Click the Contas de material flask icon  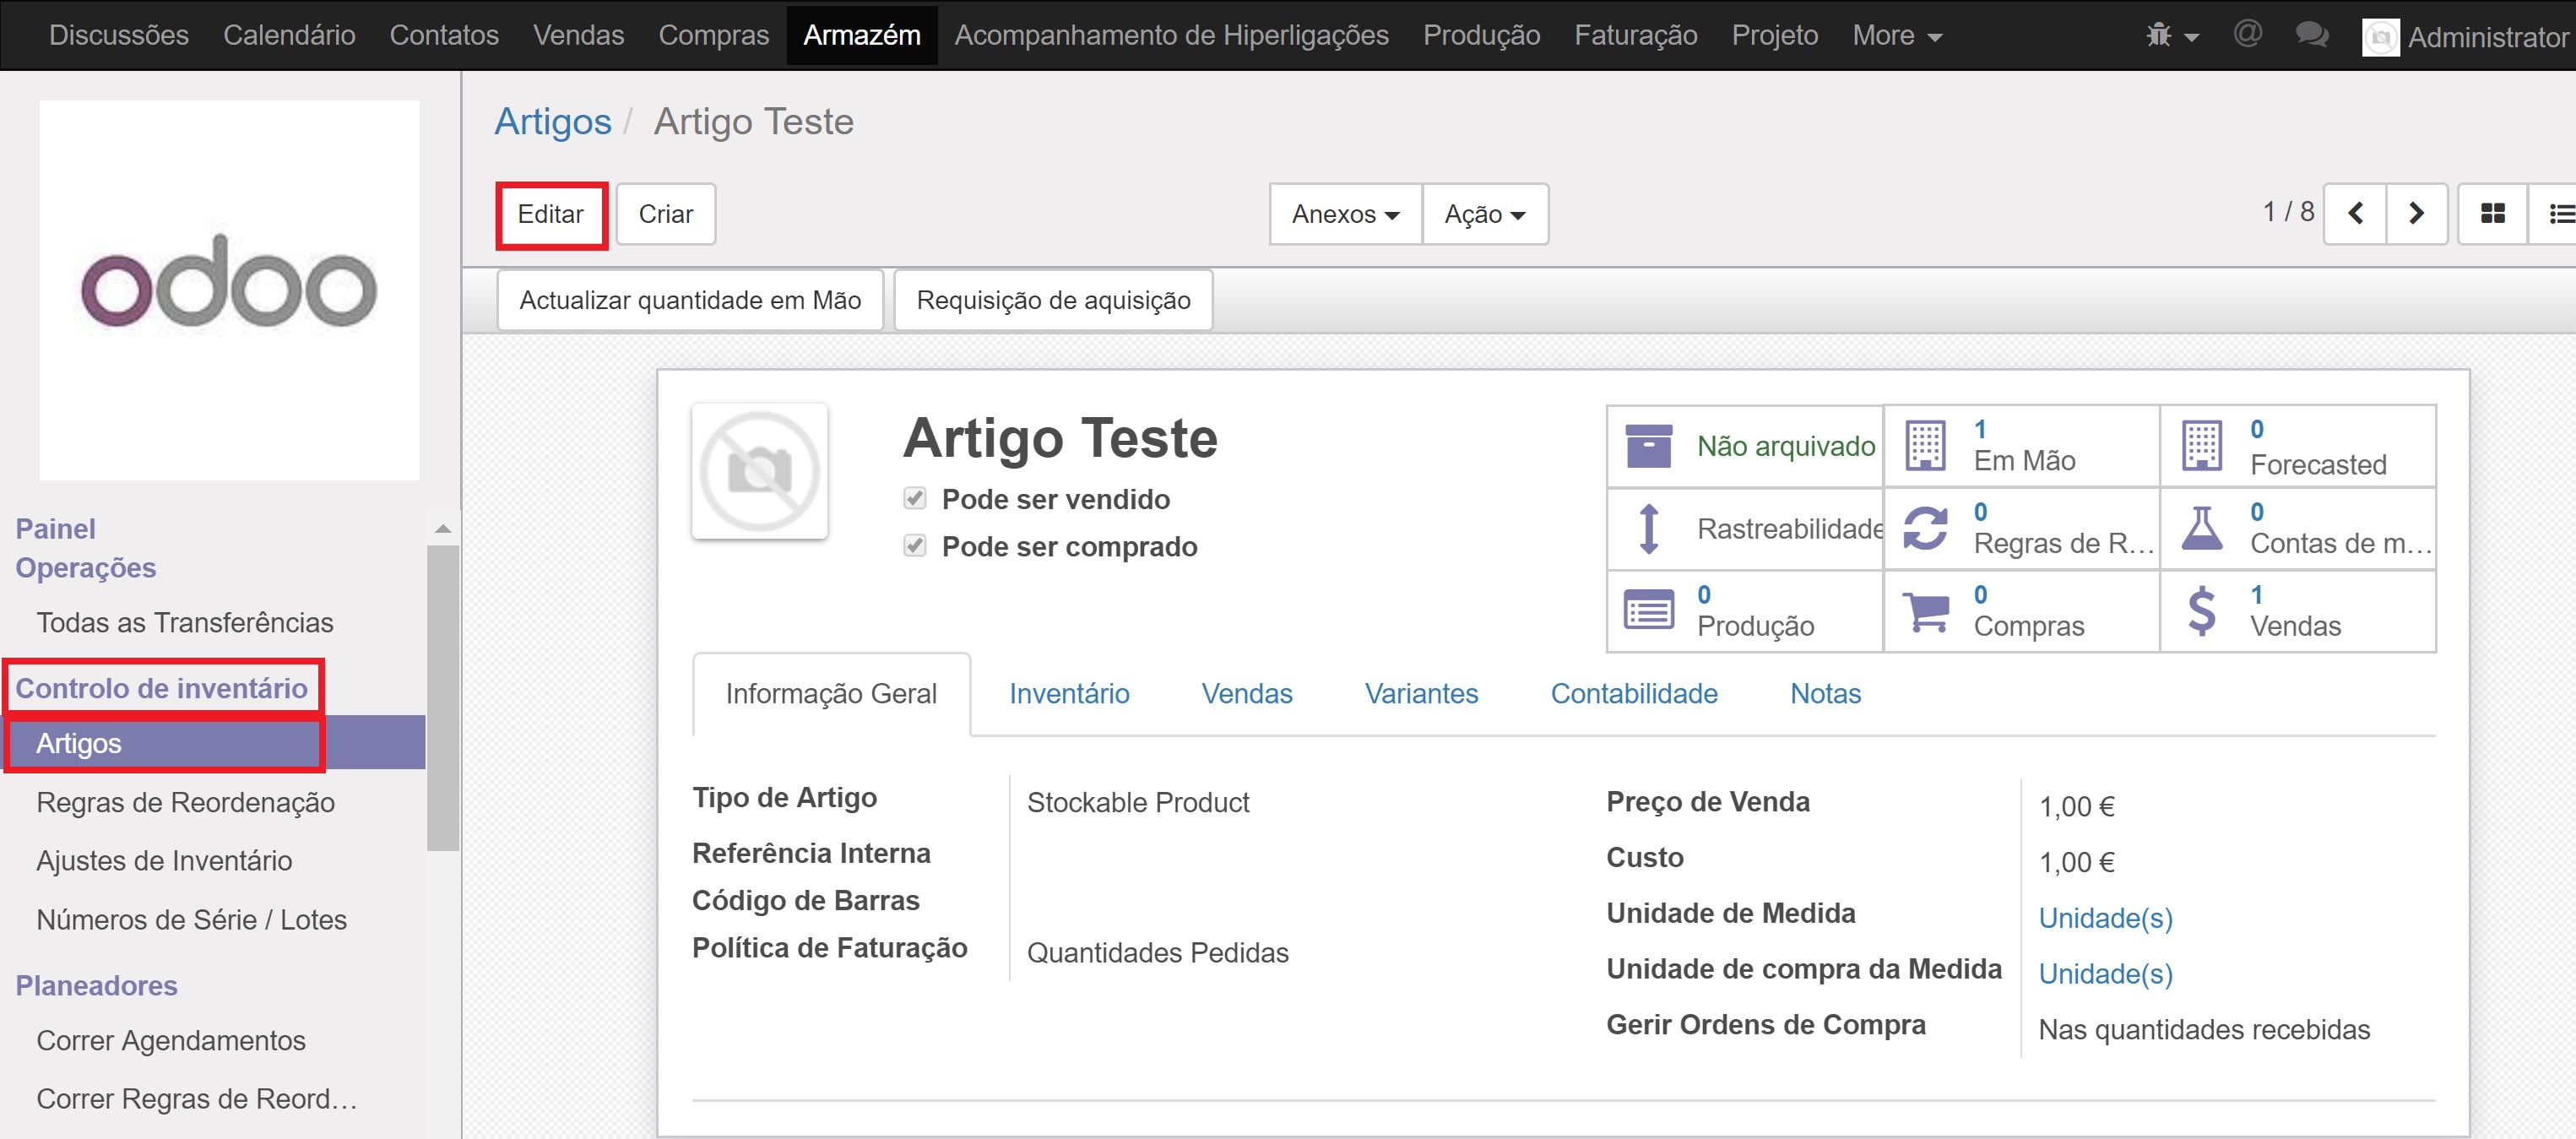[x=2201, y=528]
